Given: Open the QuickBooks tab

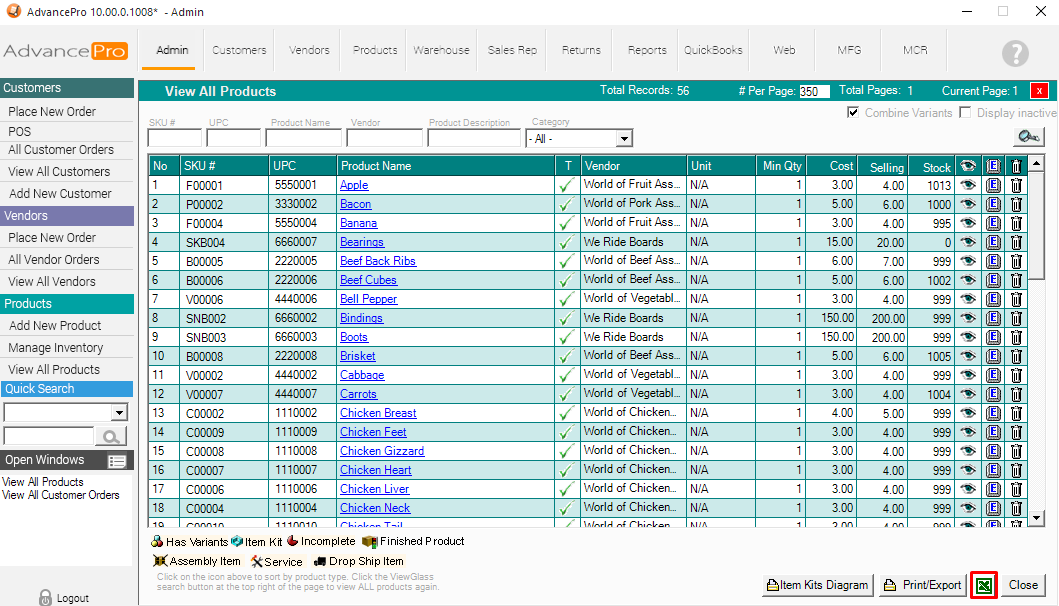Looking at the screenshot, I should click(713, 50).
